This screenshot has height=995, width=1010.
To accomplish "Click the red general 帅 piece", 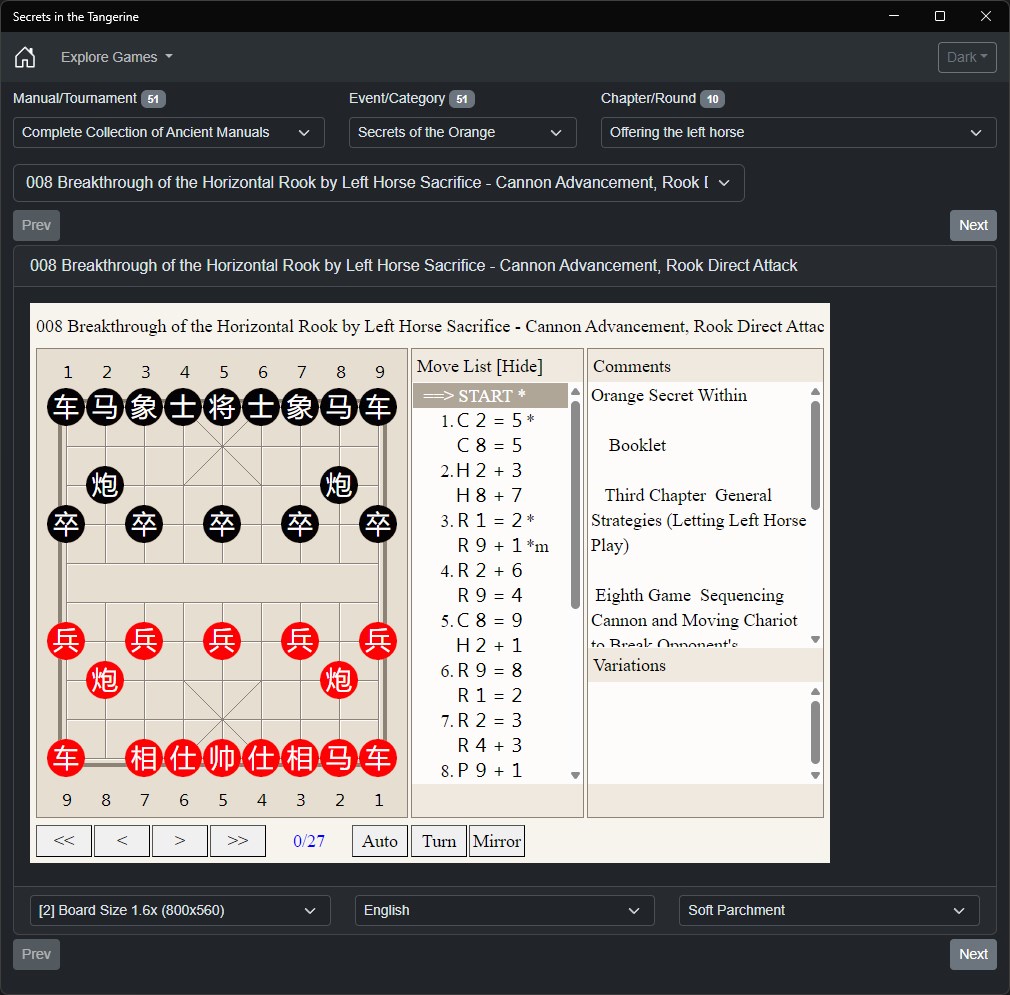I will [222, 758].
